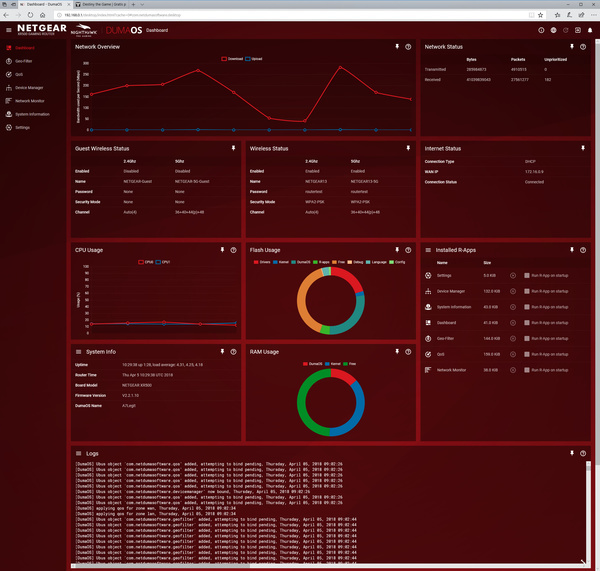The image size is (600, 571).
Task: Toggle the Upload legend in Network Overview
Action: click(x=254, y=59)
